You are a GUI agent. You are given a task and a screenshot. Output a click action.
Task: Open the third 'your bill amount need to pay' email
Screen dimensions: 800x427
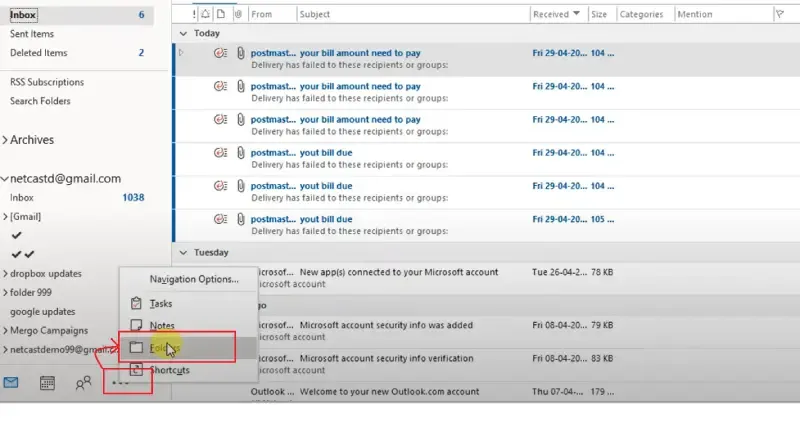coord(485,125)
